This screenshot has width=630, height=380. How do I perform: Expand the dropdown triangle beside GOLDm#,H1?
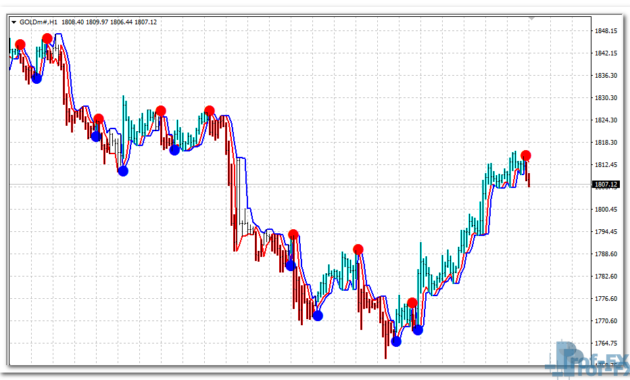point(14,22)
